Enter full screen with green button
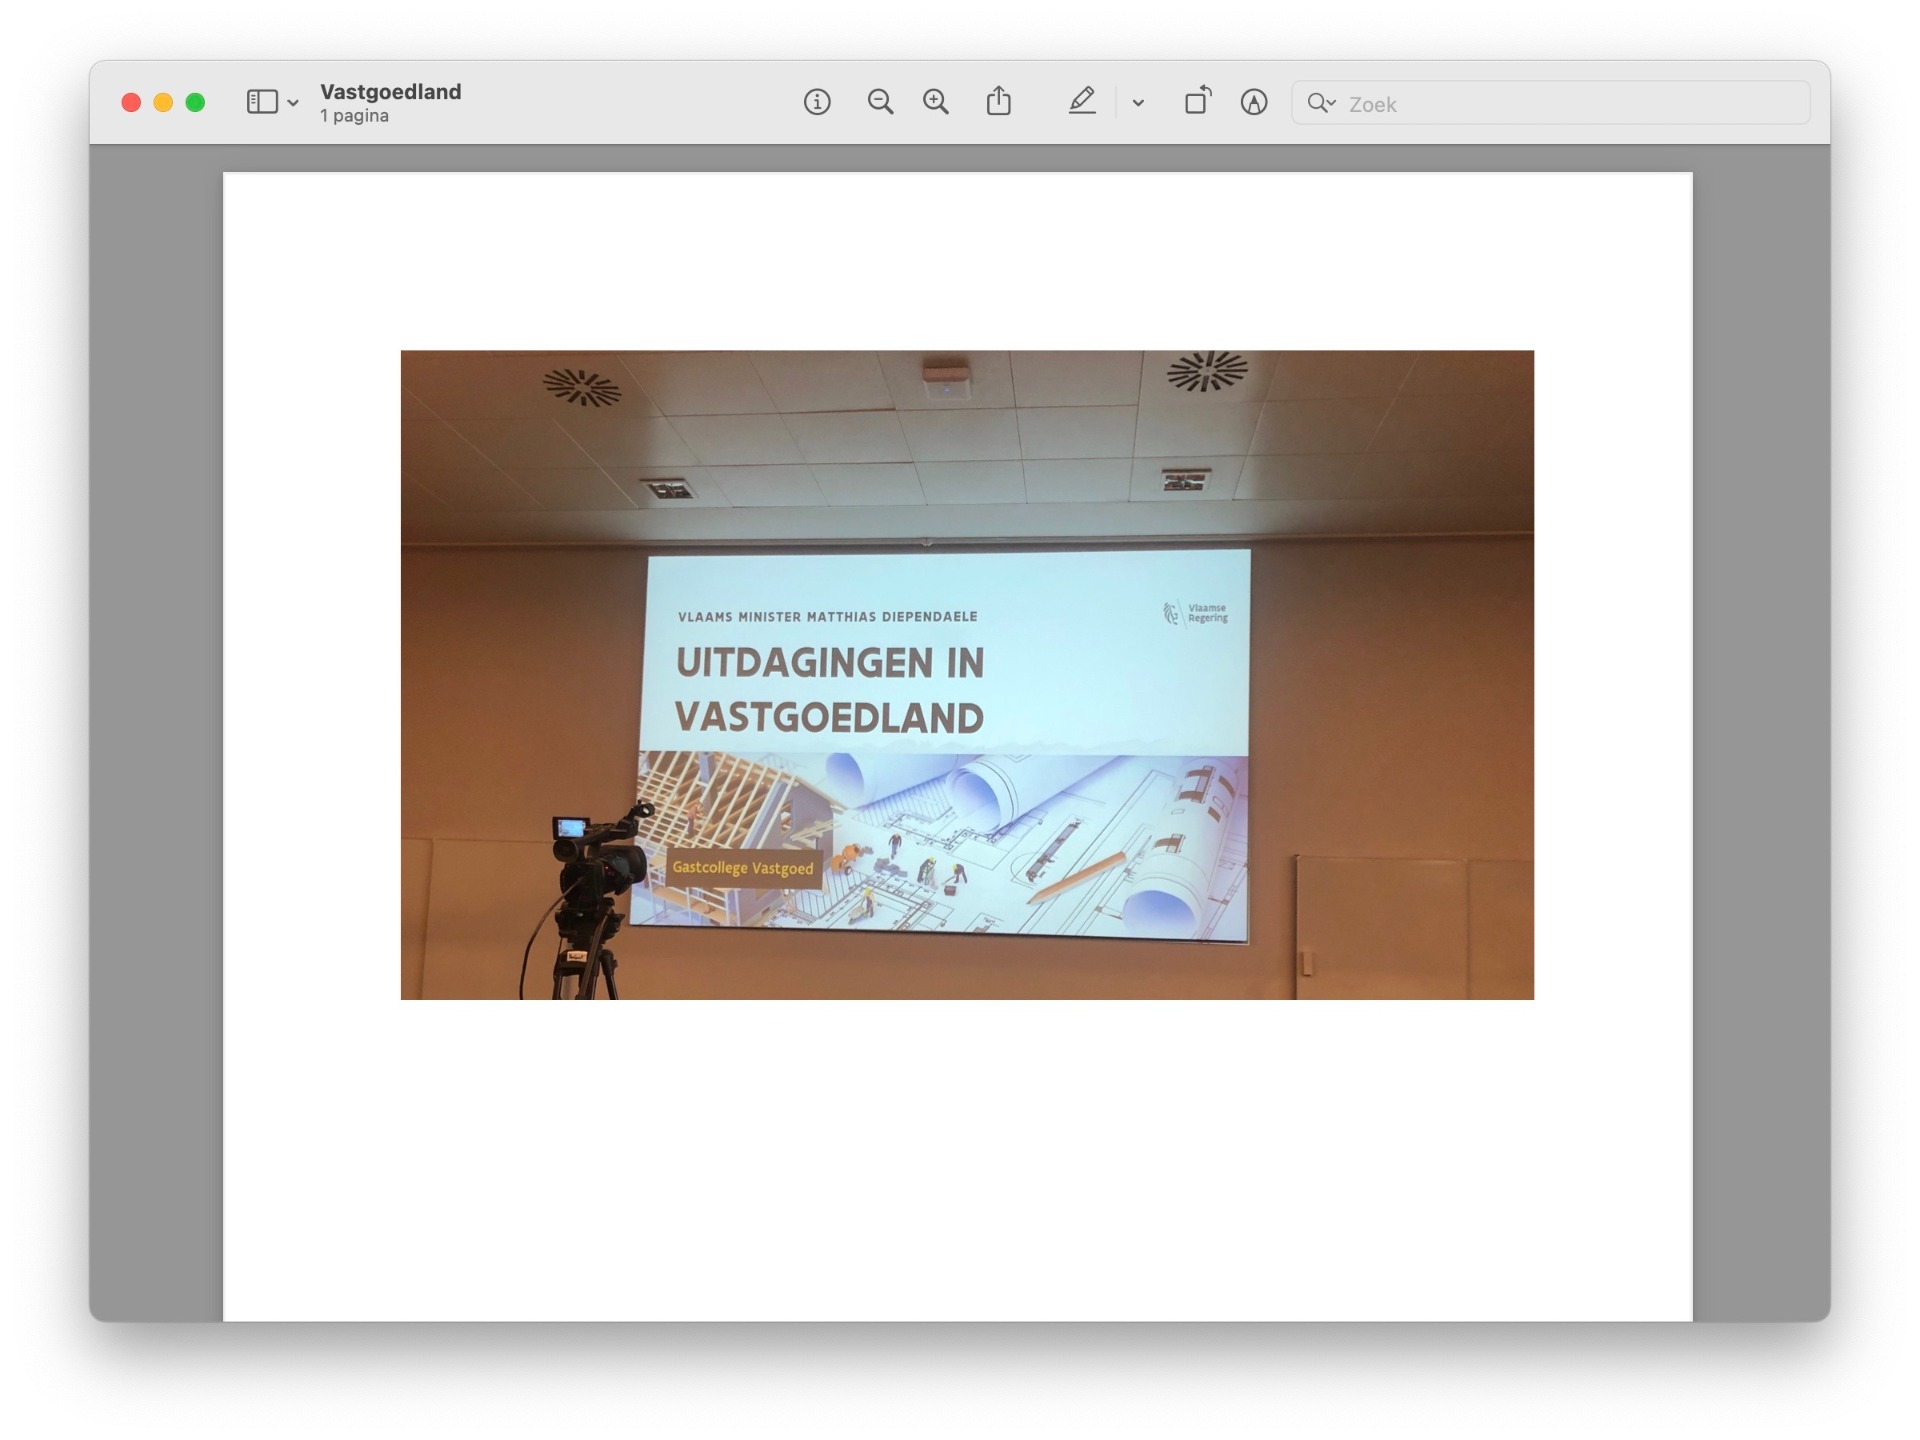 point(195,102)
